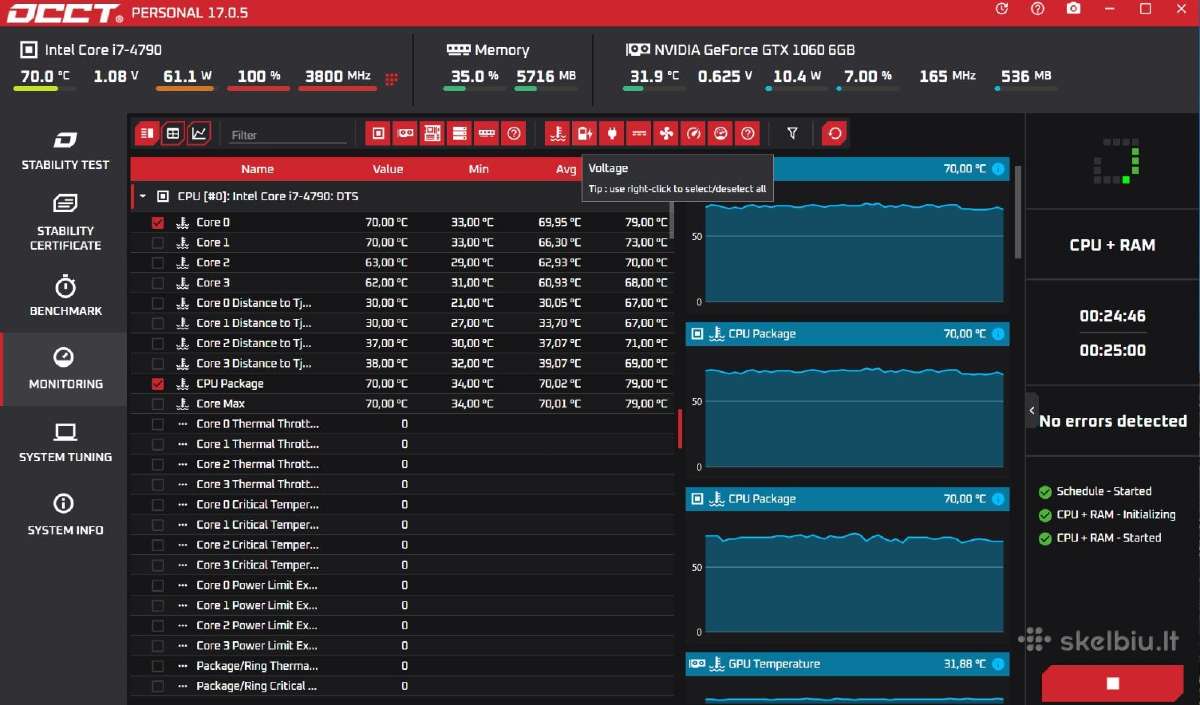Click the NVIDIA GeForce GTX 1060 6GB header
The height and width of the screenshot is (705, 1200).
(x=754, y=50)
